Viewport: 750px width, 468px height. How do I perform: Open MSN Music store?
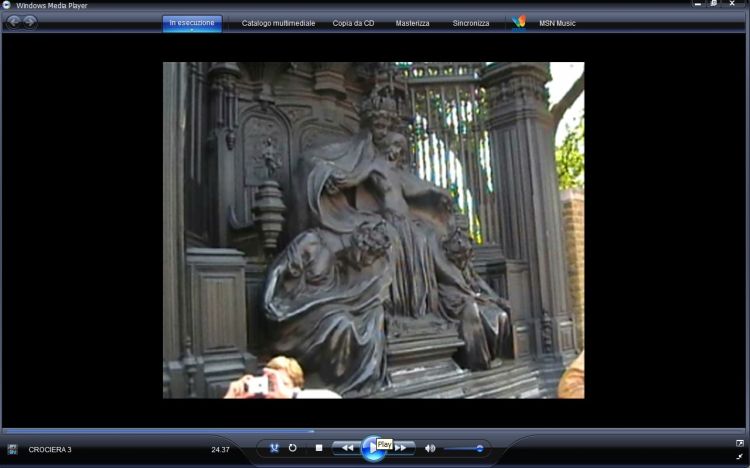[x=558, y=23]
